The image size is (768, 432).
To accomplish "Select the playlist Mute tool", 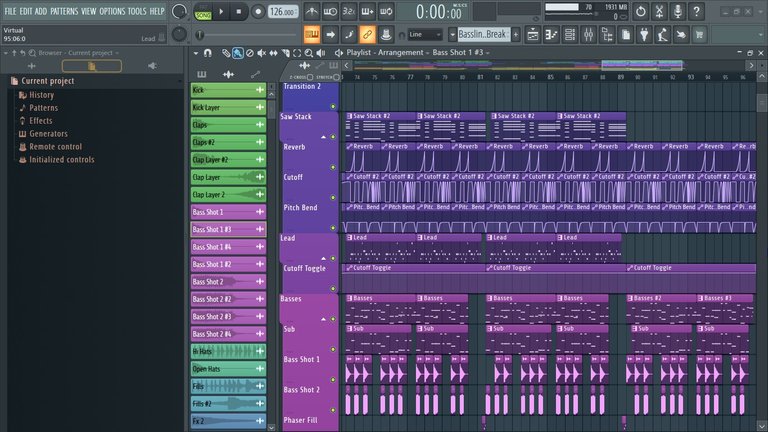I will (262, 53).
